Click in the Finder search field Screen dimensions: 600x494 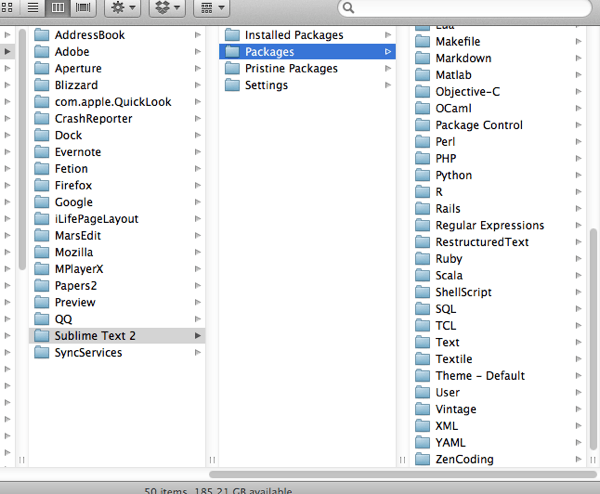tap(464, 8)
